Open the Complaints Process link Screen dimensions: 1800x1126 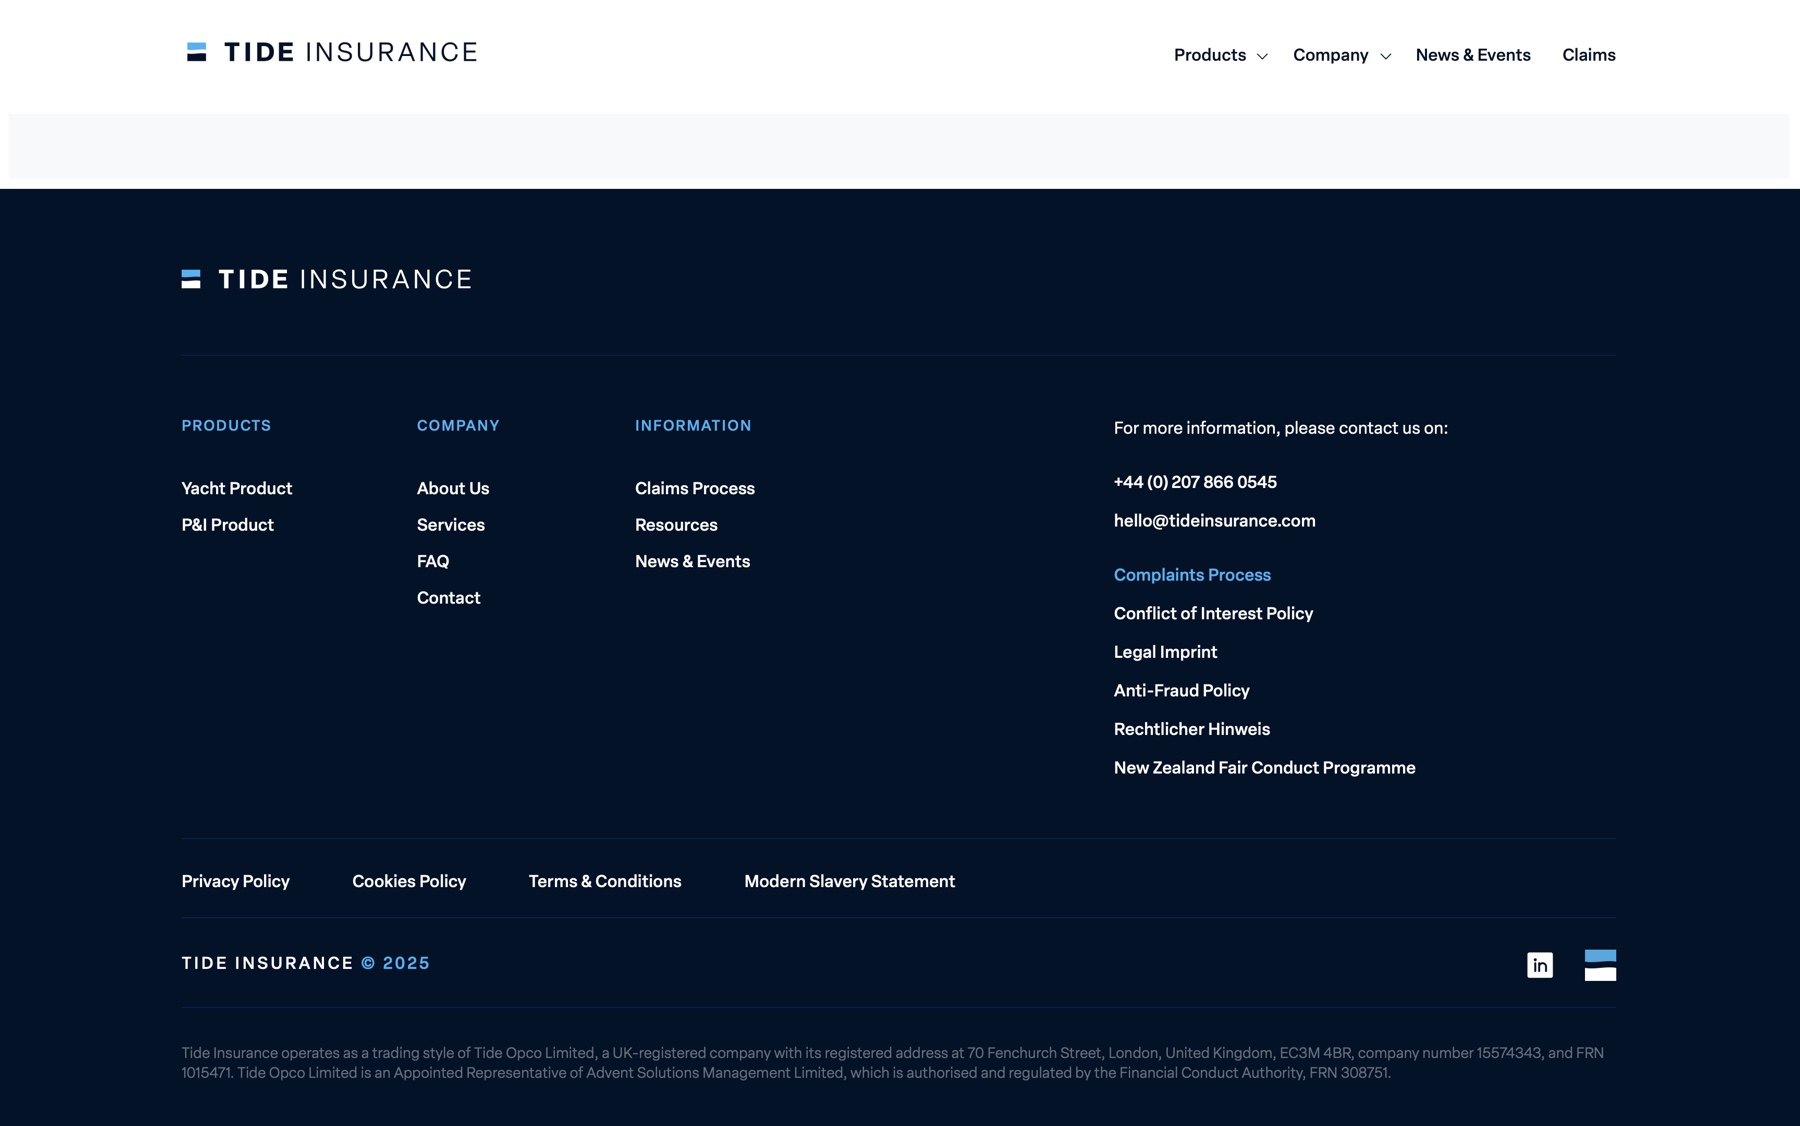click(x=1192, y=575)
